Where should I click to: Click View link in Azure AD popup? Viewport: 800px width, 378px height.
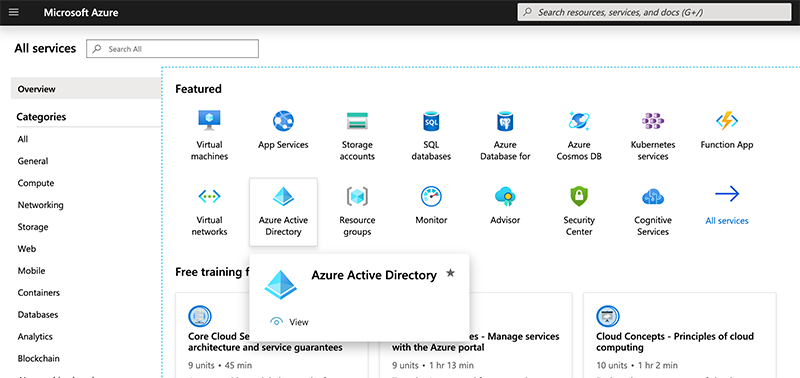[x=298, y=322]
